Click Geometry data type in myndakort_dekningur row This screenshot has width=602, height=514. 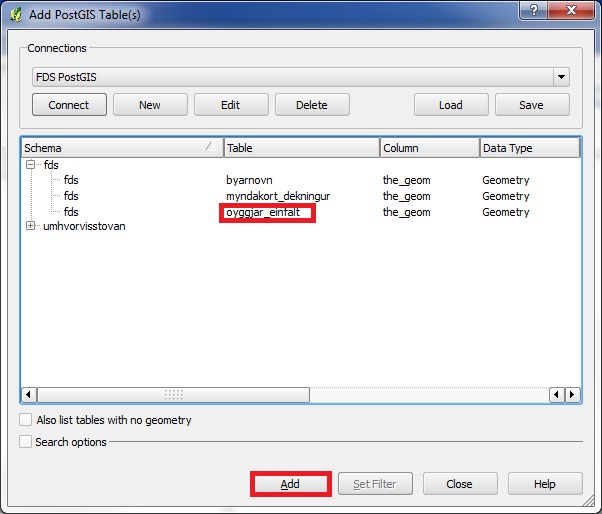(x=506, y=196)
